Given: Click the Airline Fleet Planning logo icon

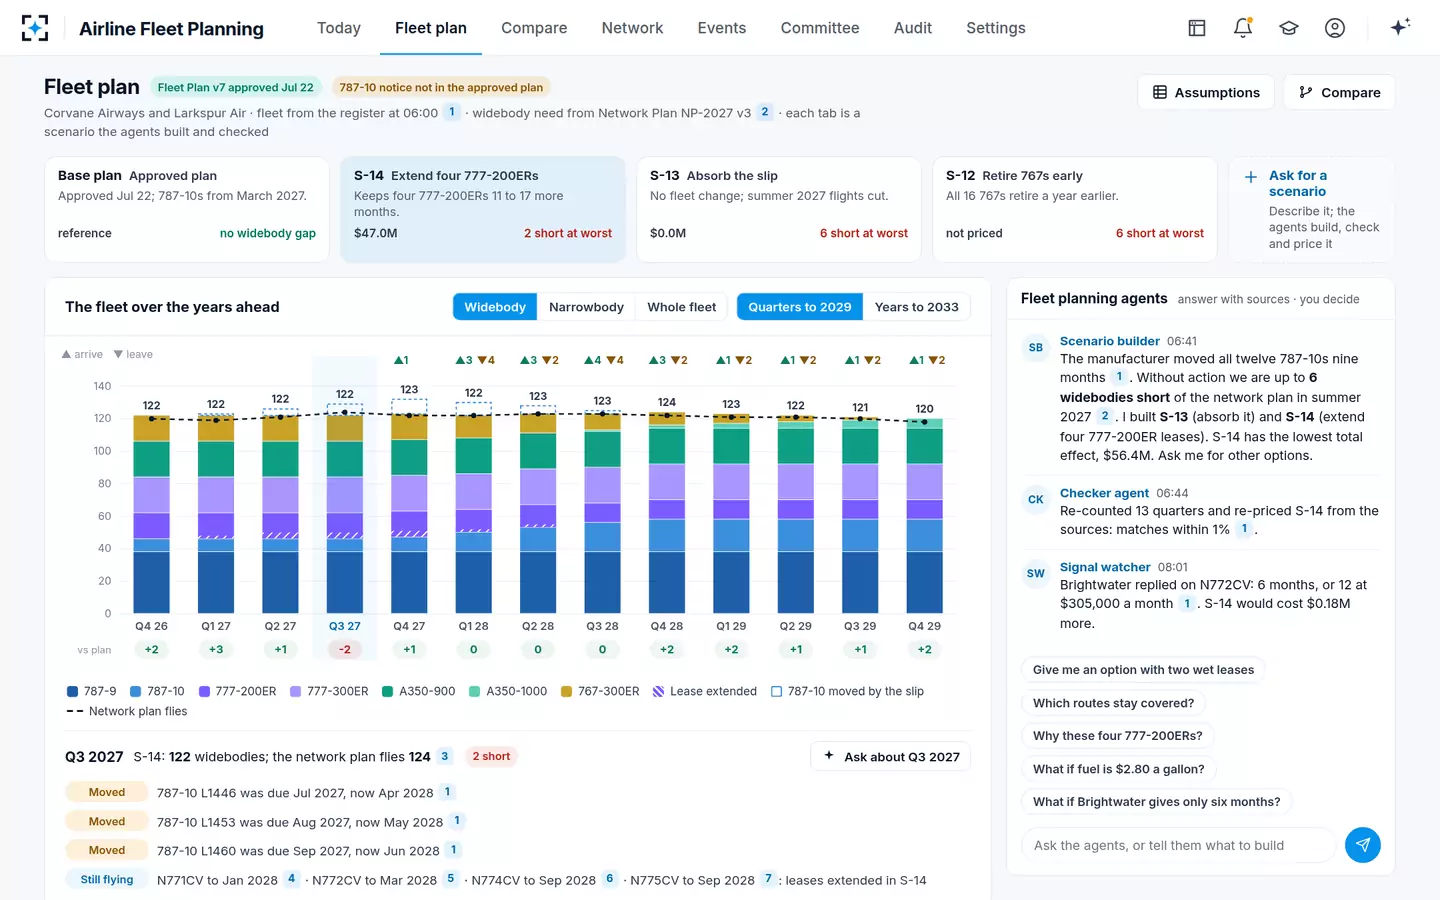Looking at the screenshot, I should [35, 28].
